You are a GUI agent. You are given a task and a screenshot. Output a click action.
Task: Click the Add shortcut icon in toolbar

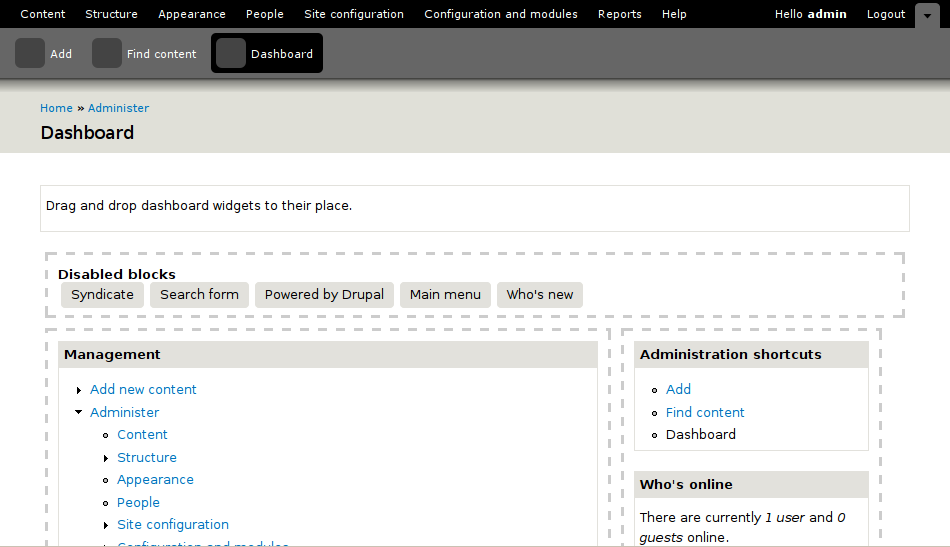tap(30, 54)
